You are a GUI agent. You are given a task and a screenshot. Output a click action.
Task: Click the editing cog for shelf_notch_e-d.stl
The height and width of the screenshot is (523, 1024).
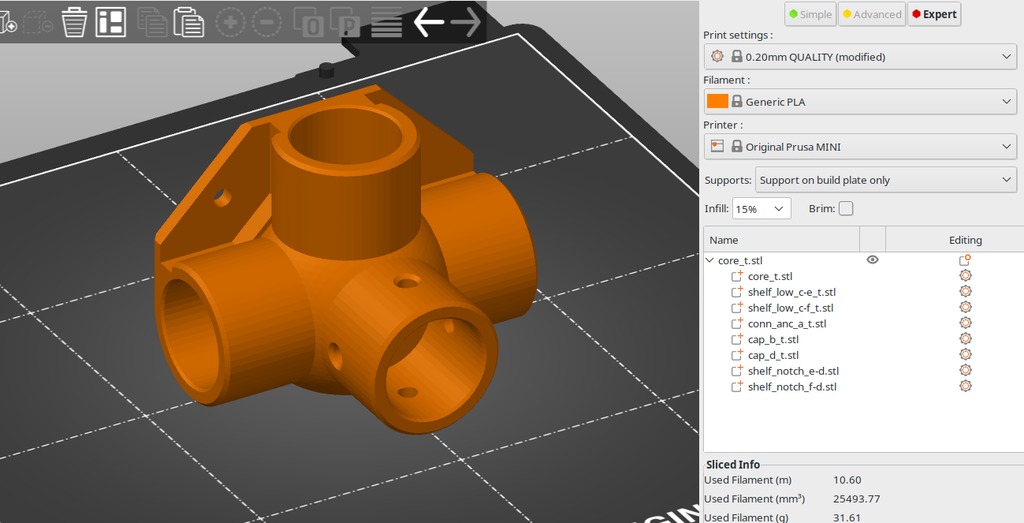[x=965, y=370]
